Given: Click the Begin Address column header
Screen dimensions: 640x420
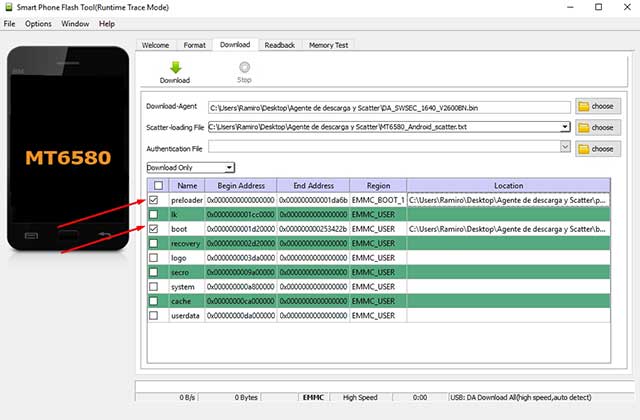Looking at the screenshot, I should (x=241, y=186).
